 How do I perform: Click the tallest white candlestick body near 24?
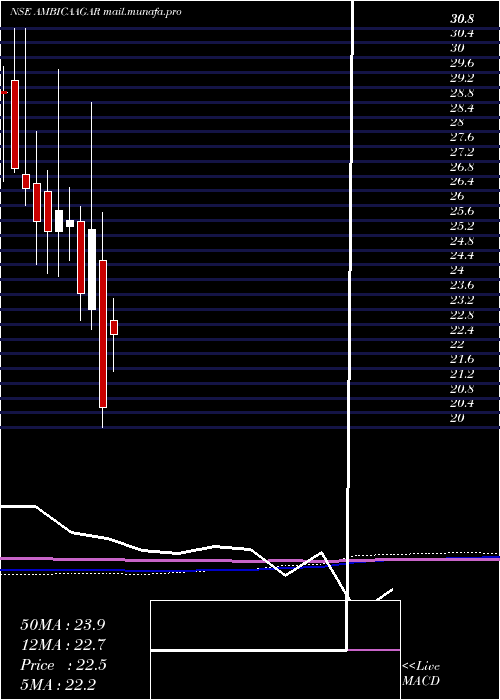92,269
